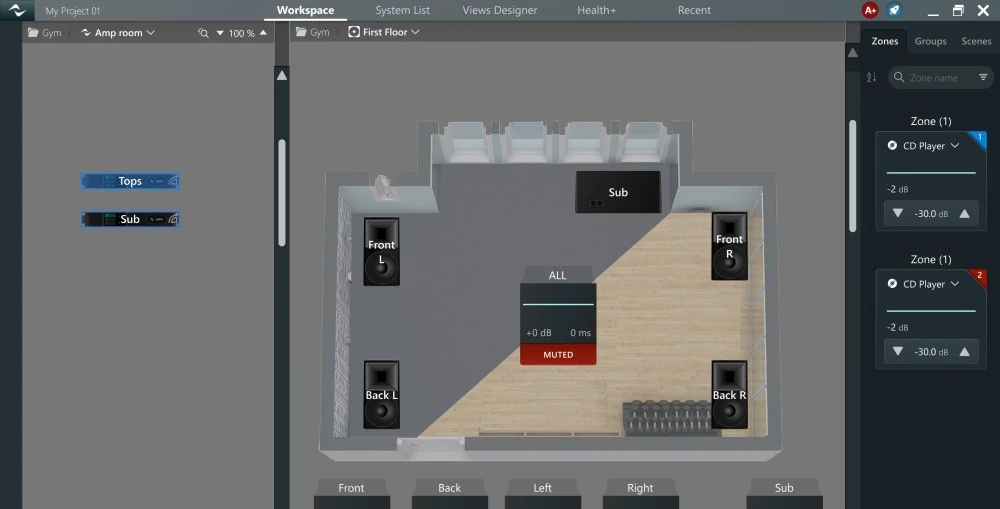
Task: Click the Sub group button at bottom
Action: pos(784,488)
